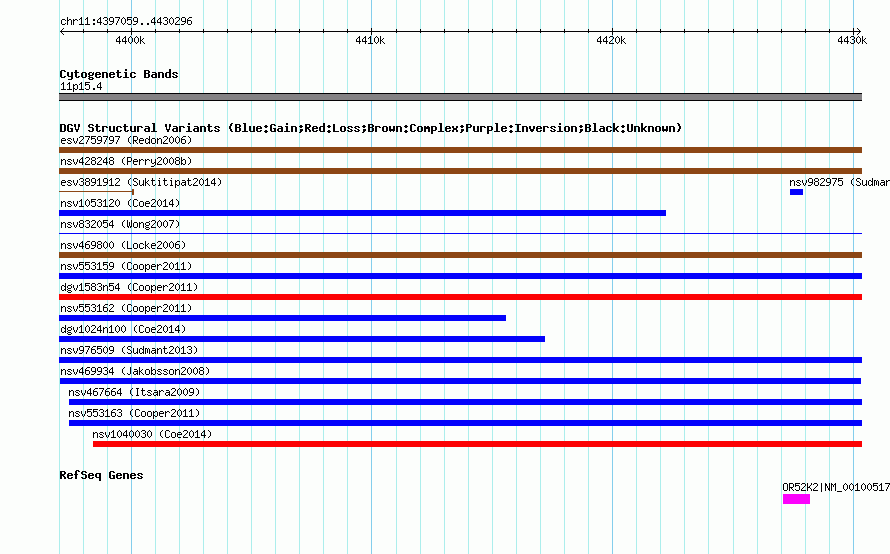
Task: Open the nsv1053120 (Coe2014) label
Action: tap(120, 203)
